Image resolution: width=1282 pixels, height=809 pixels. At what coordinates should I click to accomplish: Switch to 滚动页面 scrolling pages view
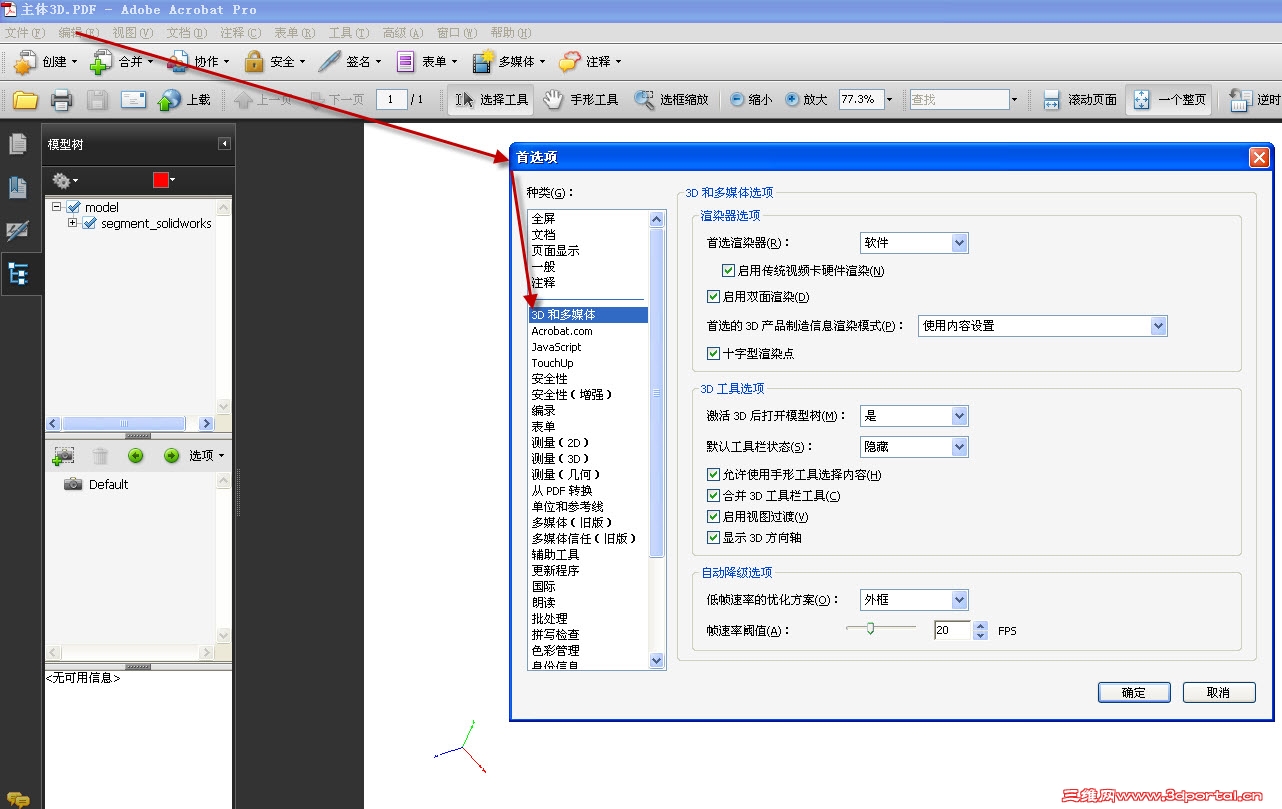(1080, 100)
